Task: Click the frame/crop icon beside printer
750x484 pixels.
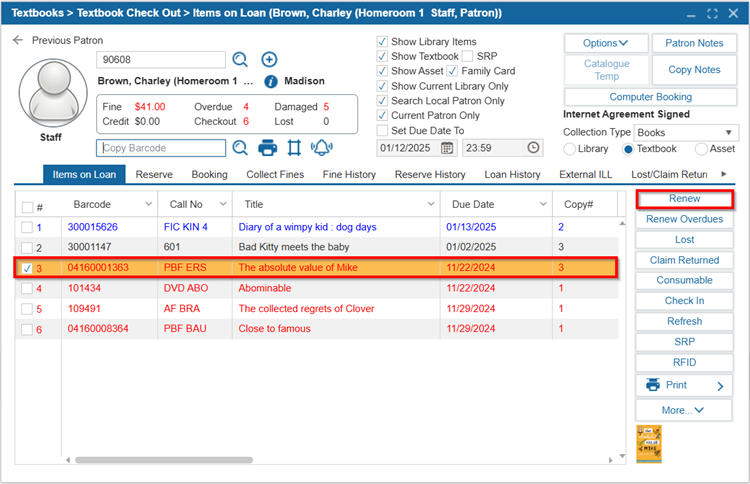Action: 294,148
